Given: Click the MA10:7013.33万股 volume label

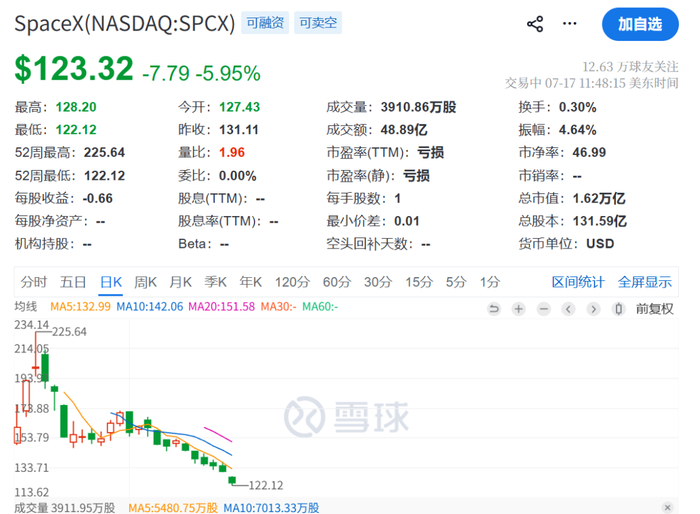Looking at the screenshot, I should pos(271,508).
